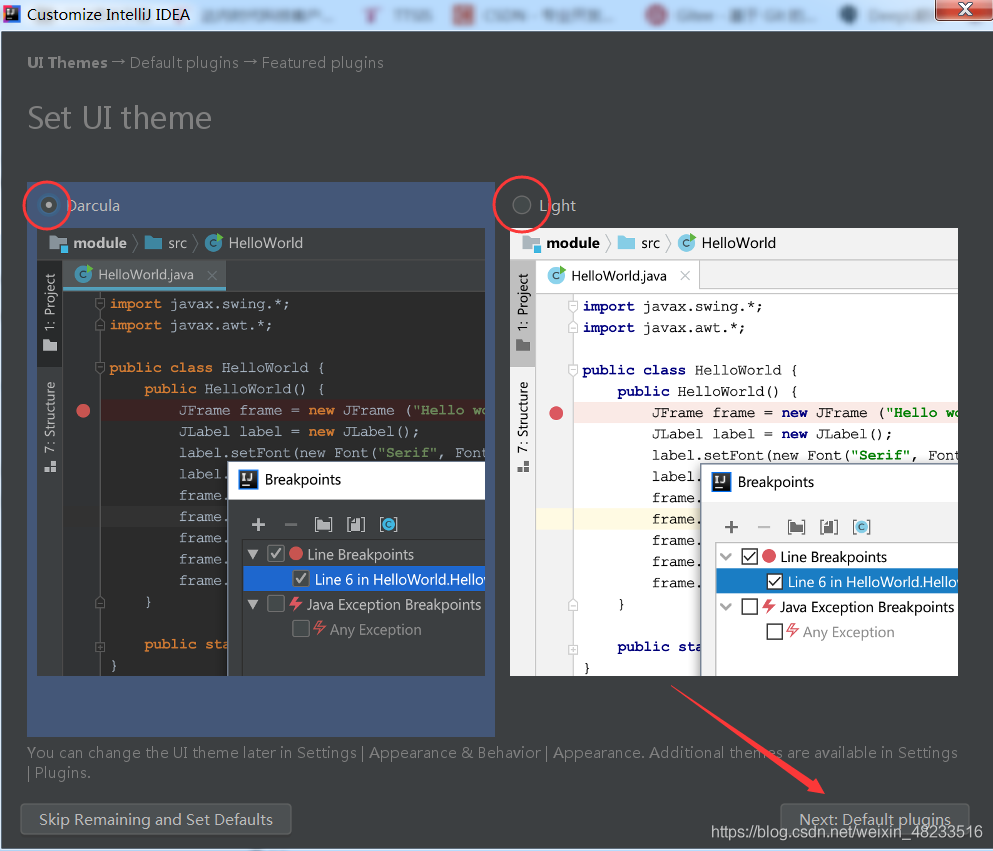Click the IntelliJ IDEA icon in window title bar
Screen dimensions: 993x851
click(x=11, y=14)
